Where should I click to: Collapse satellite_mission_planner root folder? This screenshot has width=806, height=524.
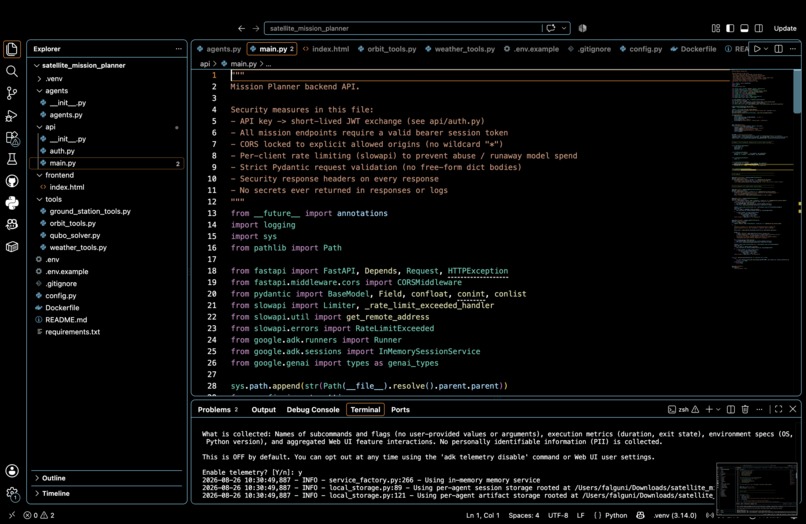[x=36, y=65]
